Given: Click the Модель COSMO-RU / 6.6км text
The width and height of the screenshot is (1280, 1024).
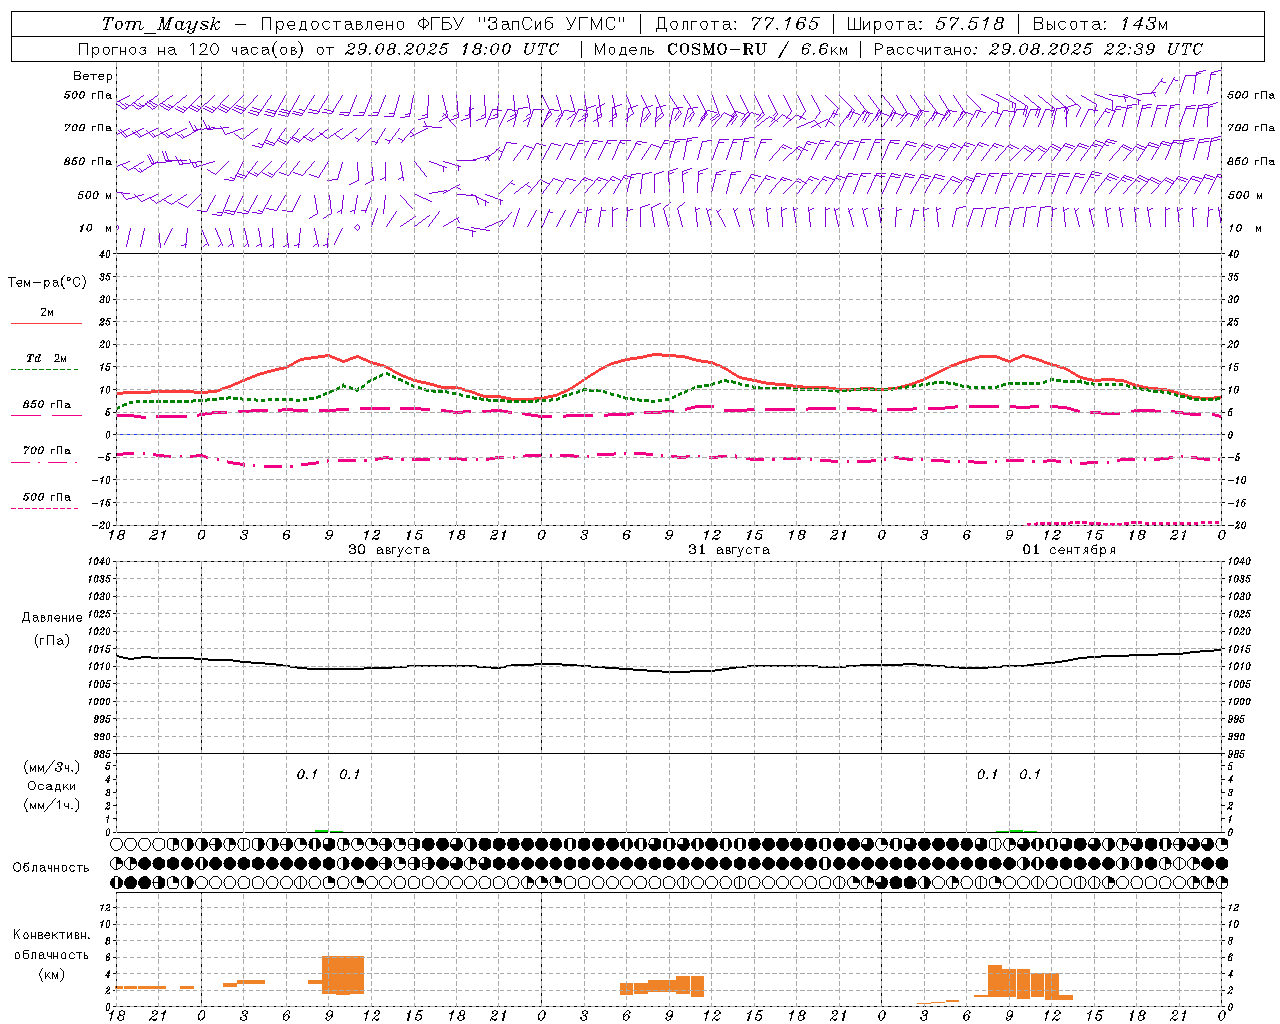Looking at the screenshot, I should pyautogui.click(x=721, y=49).
